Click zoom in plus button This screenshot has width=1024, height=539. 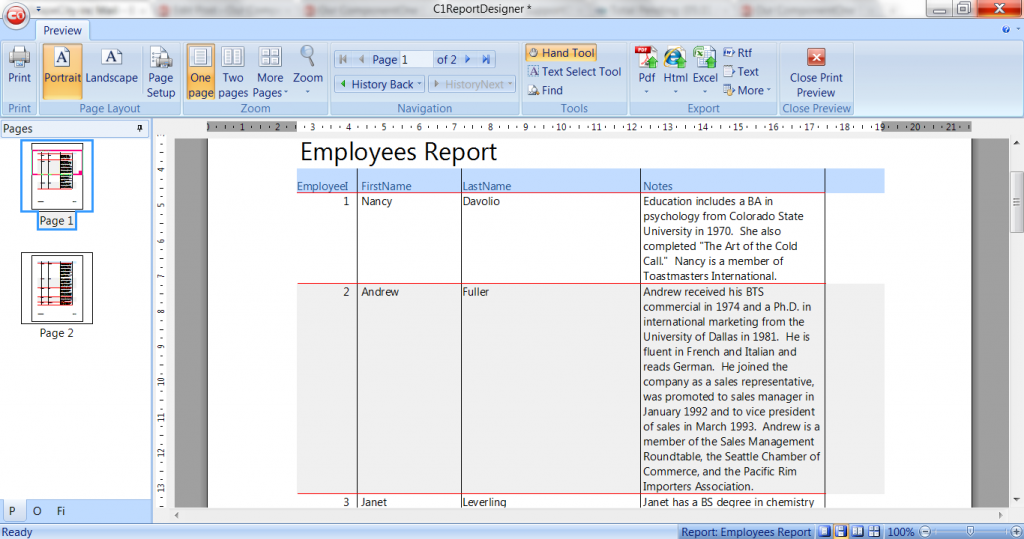tap(1016, 532)
